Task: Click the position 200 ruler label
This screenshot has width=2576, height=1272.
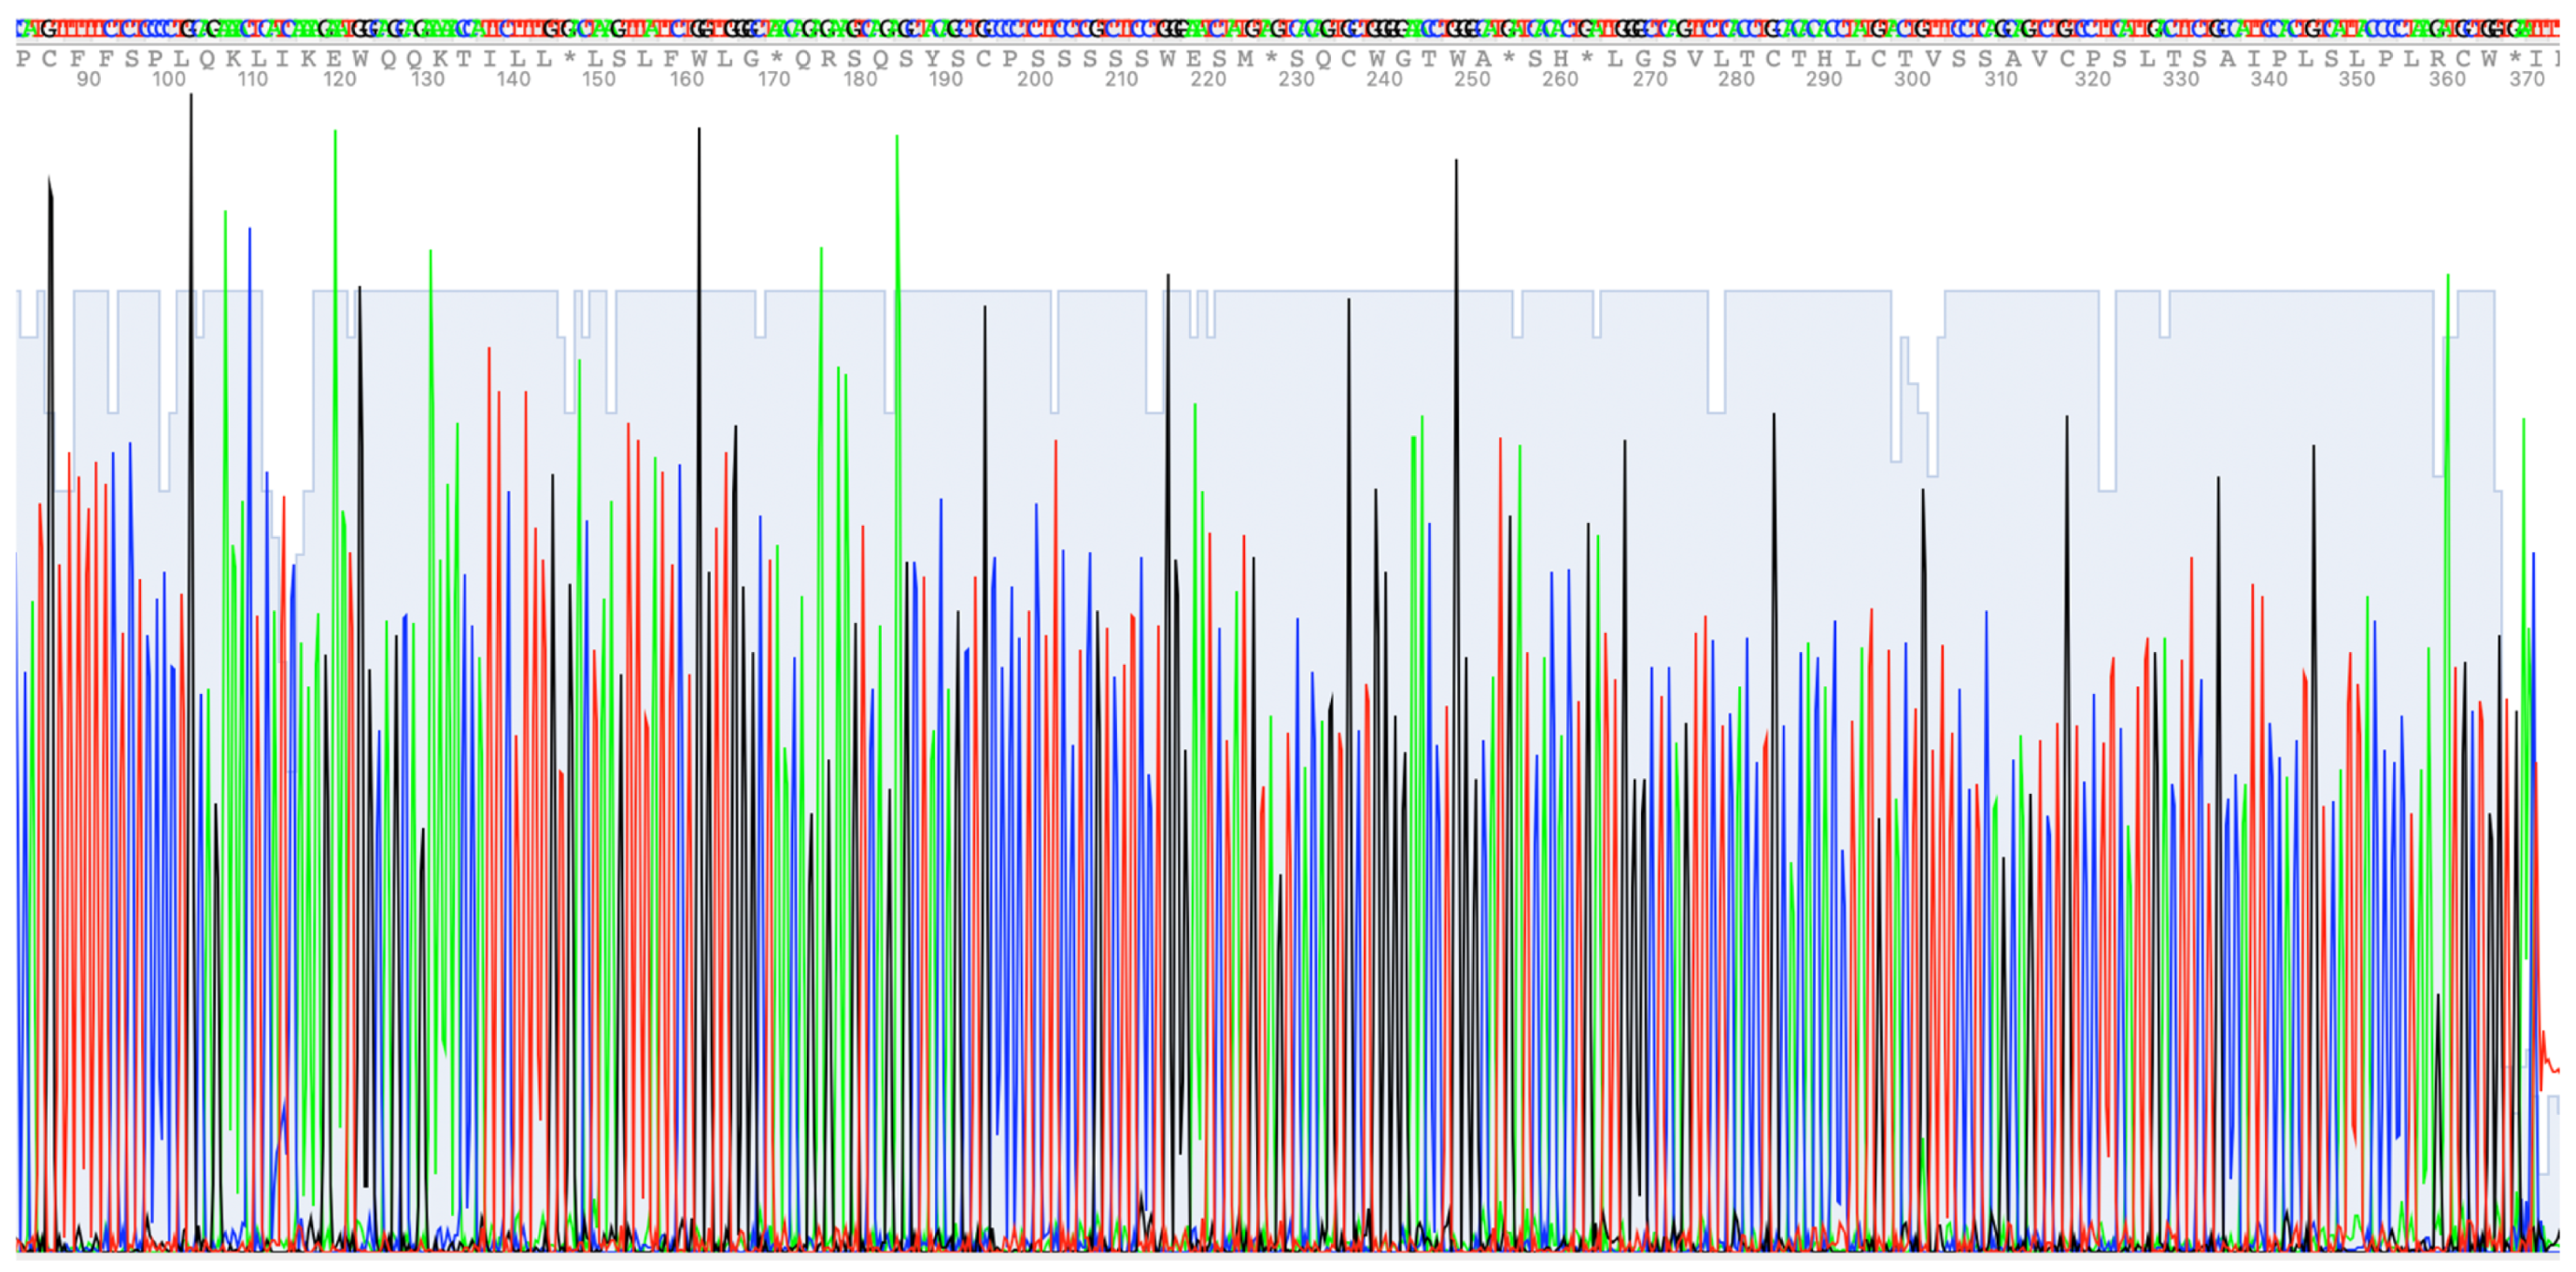Action: tap(1034, 79)
